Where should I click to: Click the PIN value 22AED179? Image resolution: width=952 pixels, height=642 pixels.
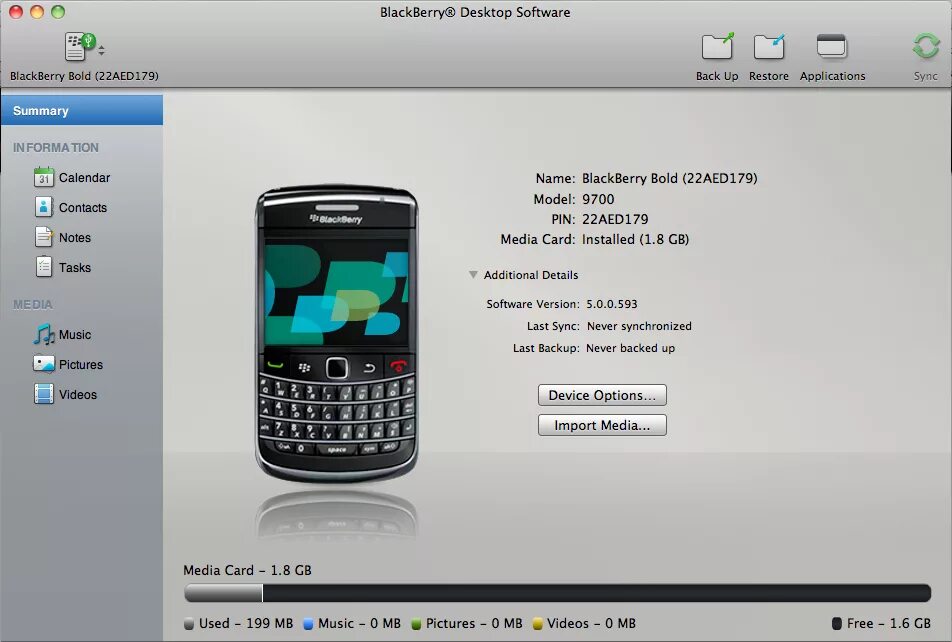pos(615,219)
